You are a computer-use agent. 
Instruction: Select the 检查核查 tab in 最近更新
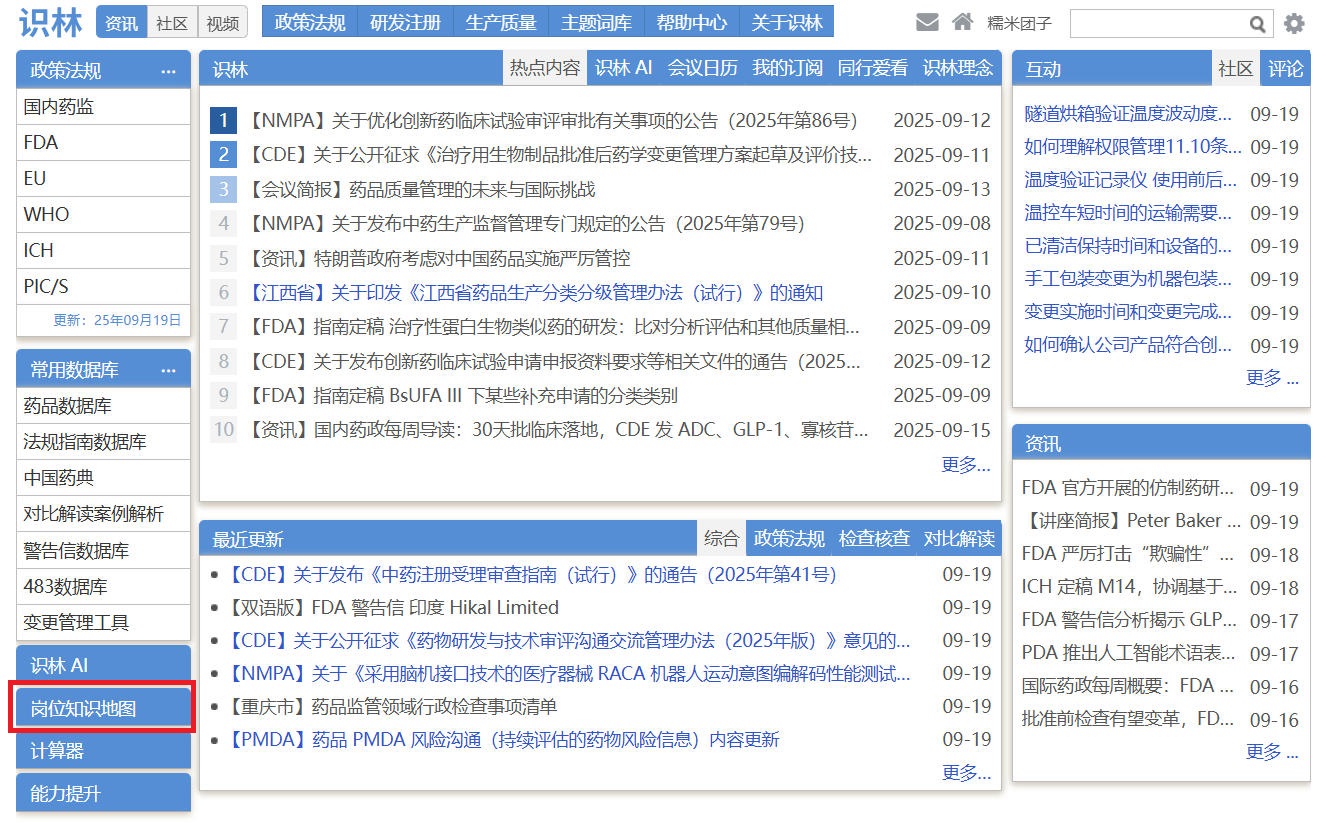coord(874,539)
